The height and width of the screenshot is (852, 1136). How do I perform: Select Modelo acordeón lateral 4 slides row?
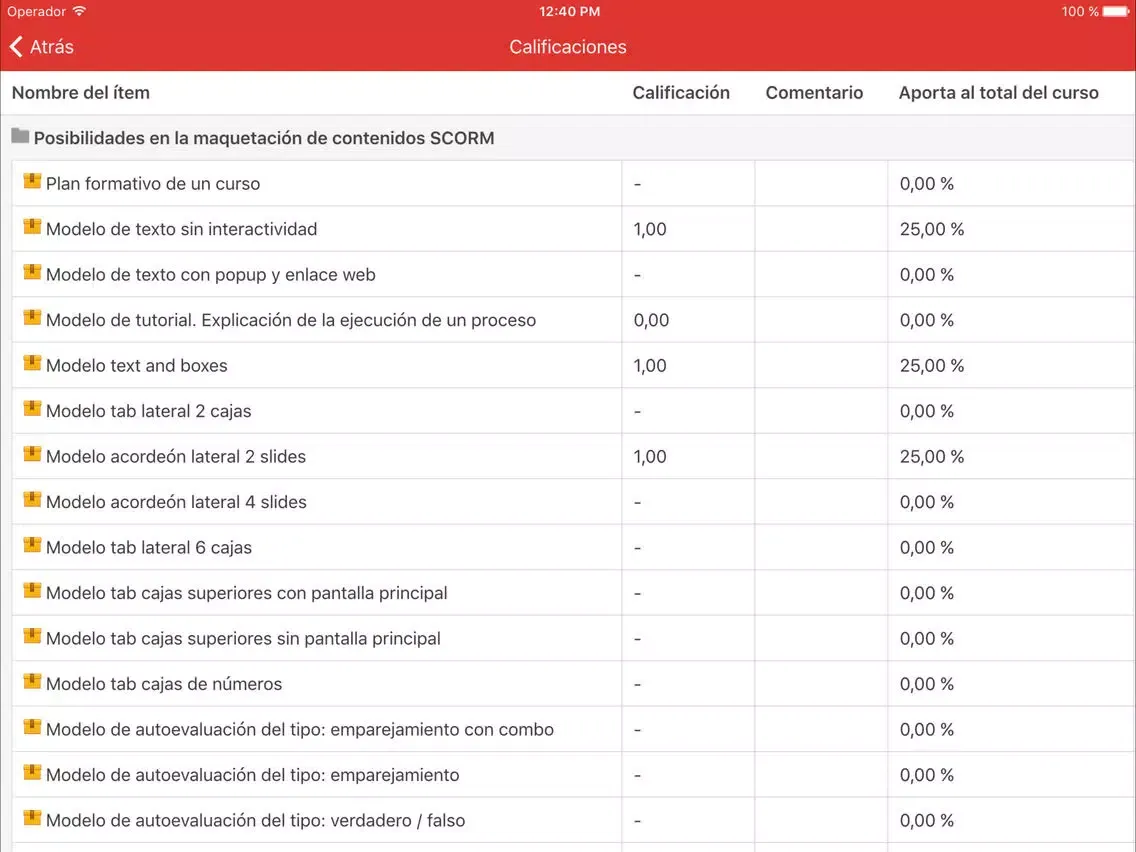tap(176, 502)
